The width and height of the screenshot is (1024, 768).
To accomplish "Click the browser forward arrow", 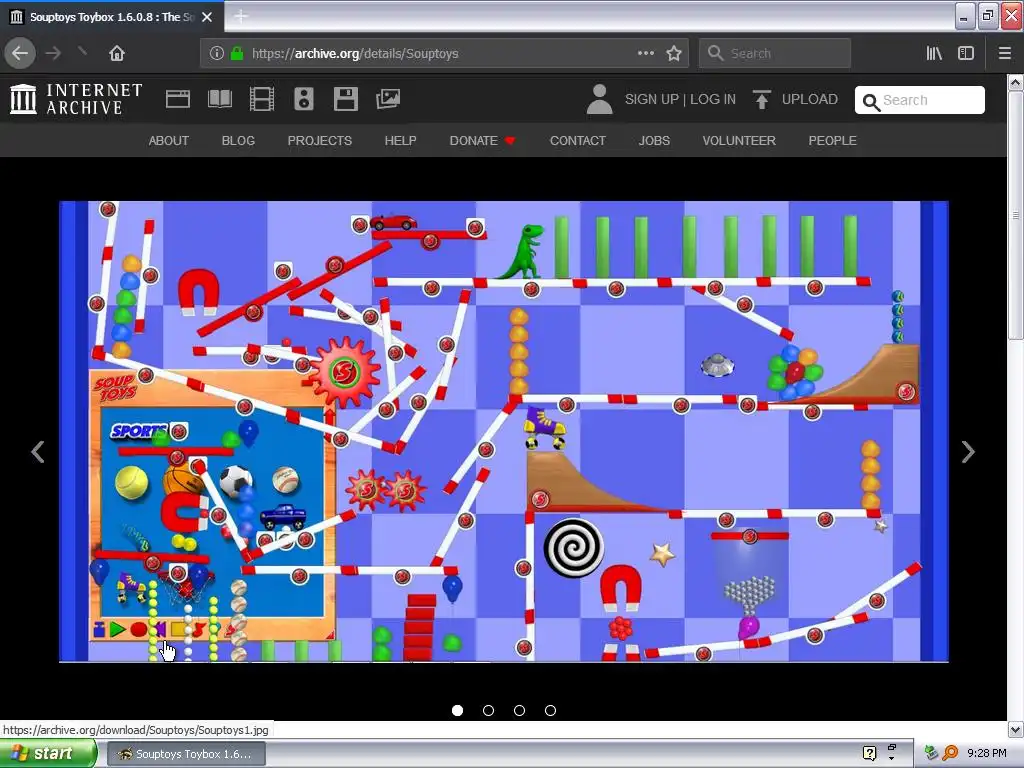I will tap(54, 53).
